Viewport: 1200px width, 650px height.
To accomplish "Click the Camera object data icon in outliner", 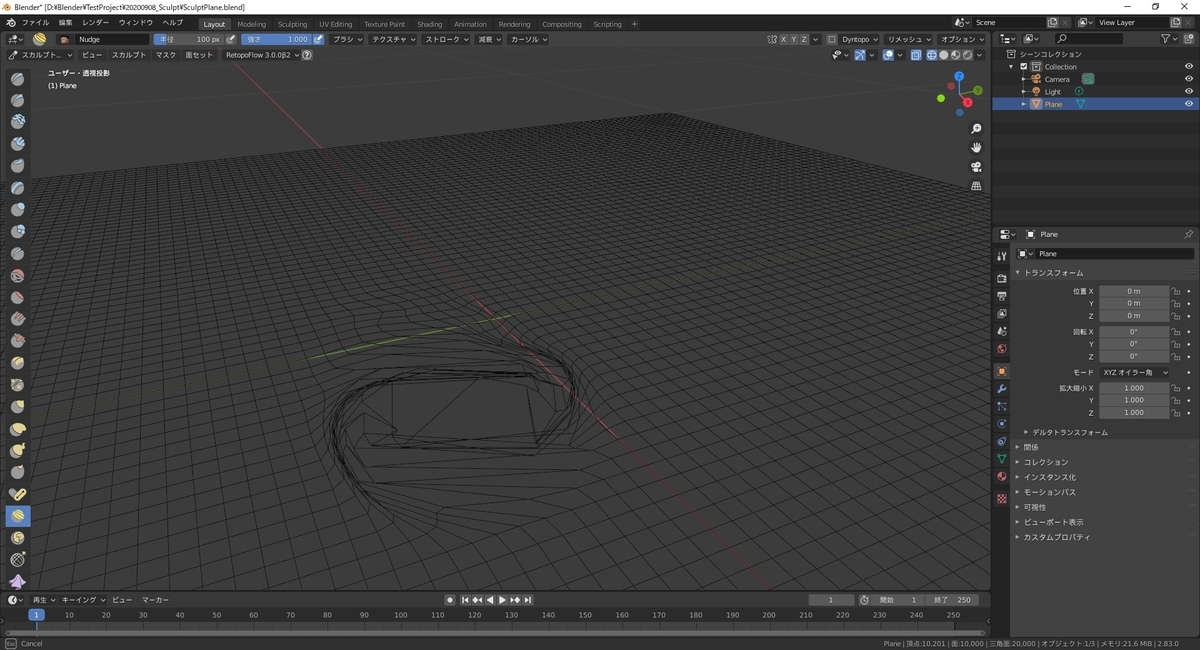I will point(1088,79).
